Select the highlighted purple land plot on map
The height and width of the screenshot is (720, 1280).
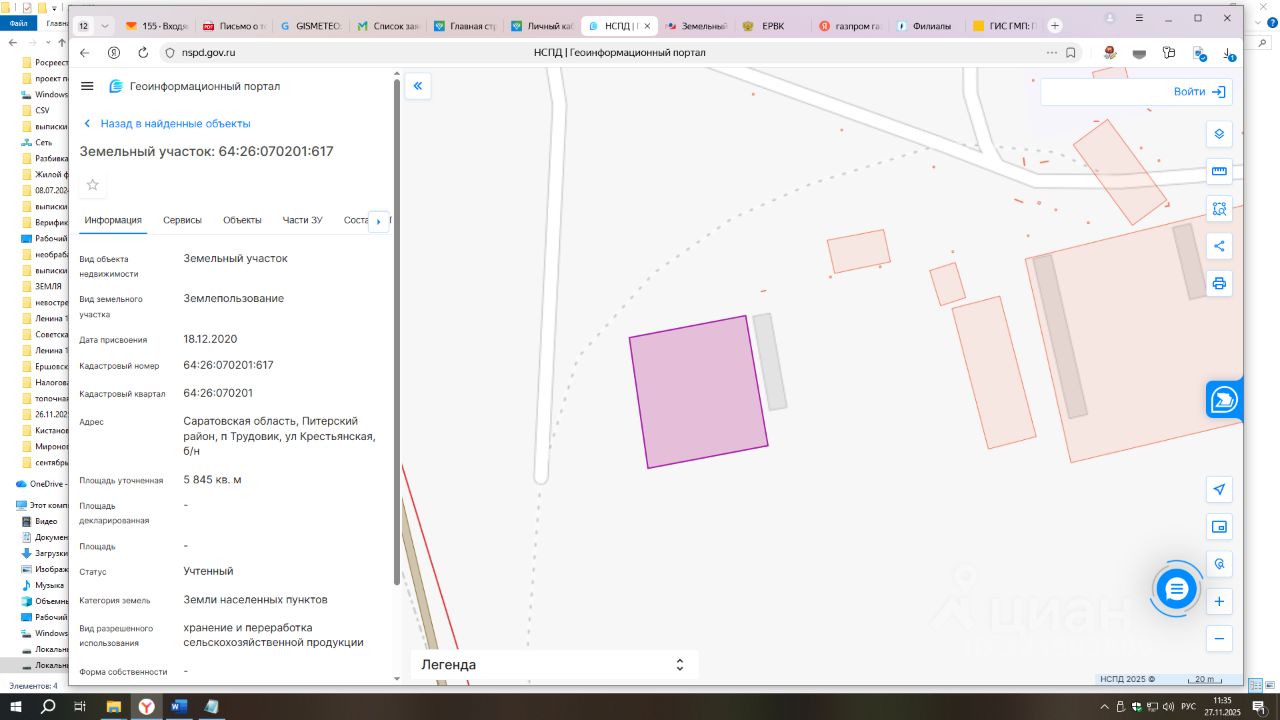(698, 392)
